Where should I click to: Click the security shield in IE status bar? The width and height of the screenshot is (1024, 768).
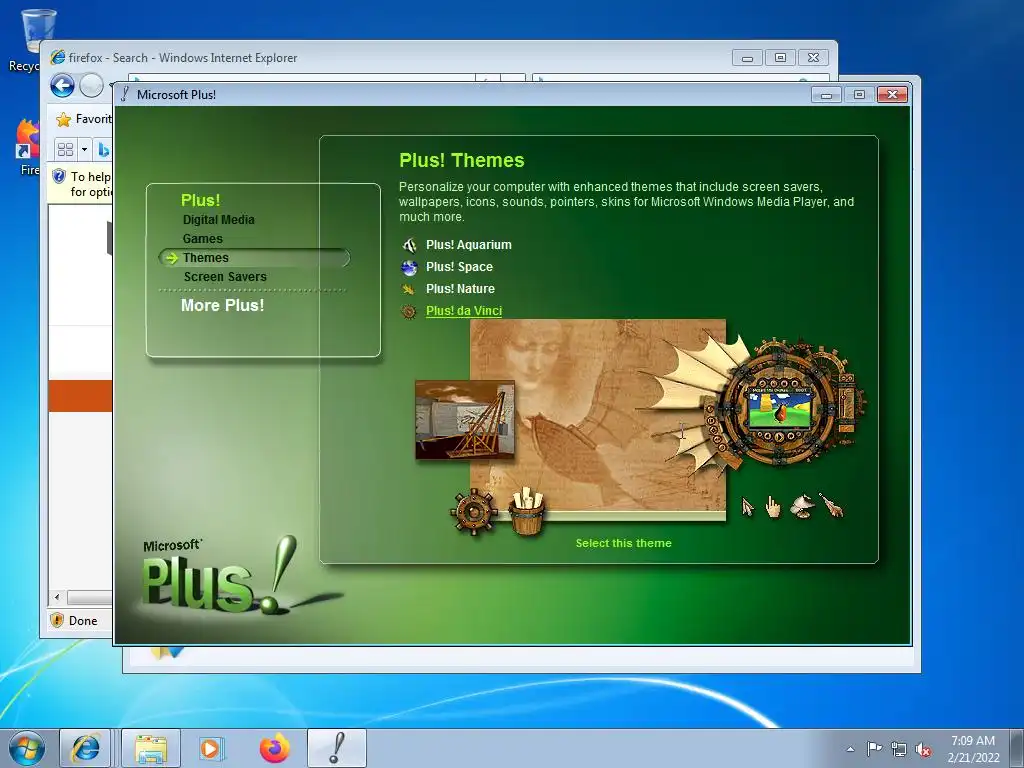click(x=57, y=620)
